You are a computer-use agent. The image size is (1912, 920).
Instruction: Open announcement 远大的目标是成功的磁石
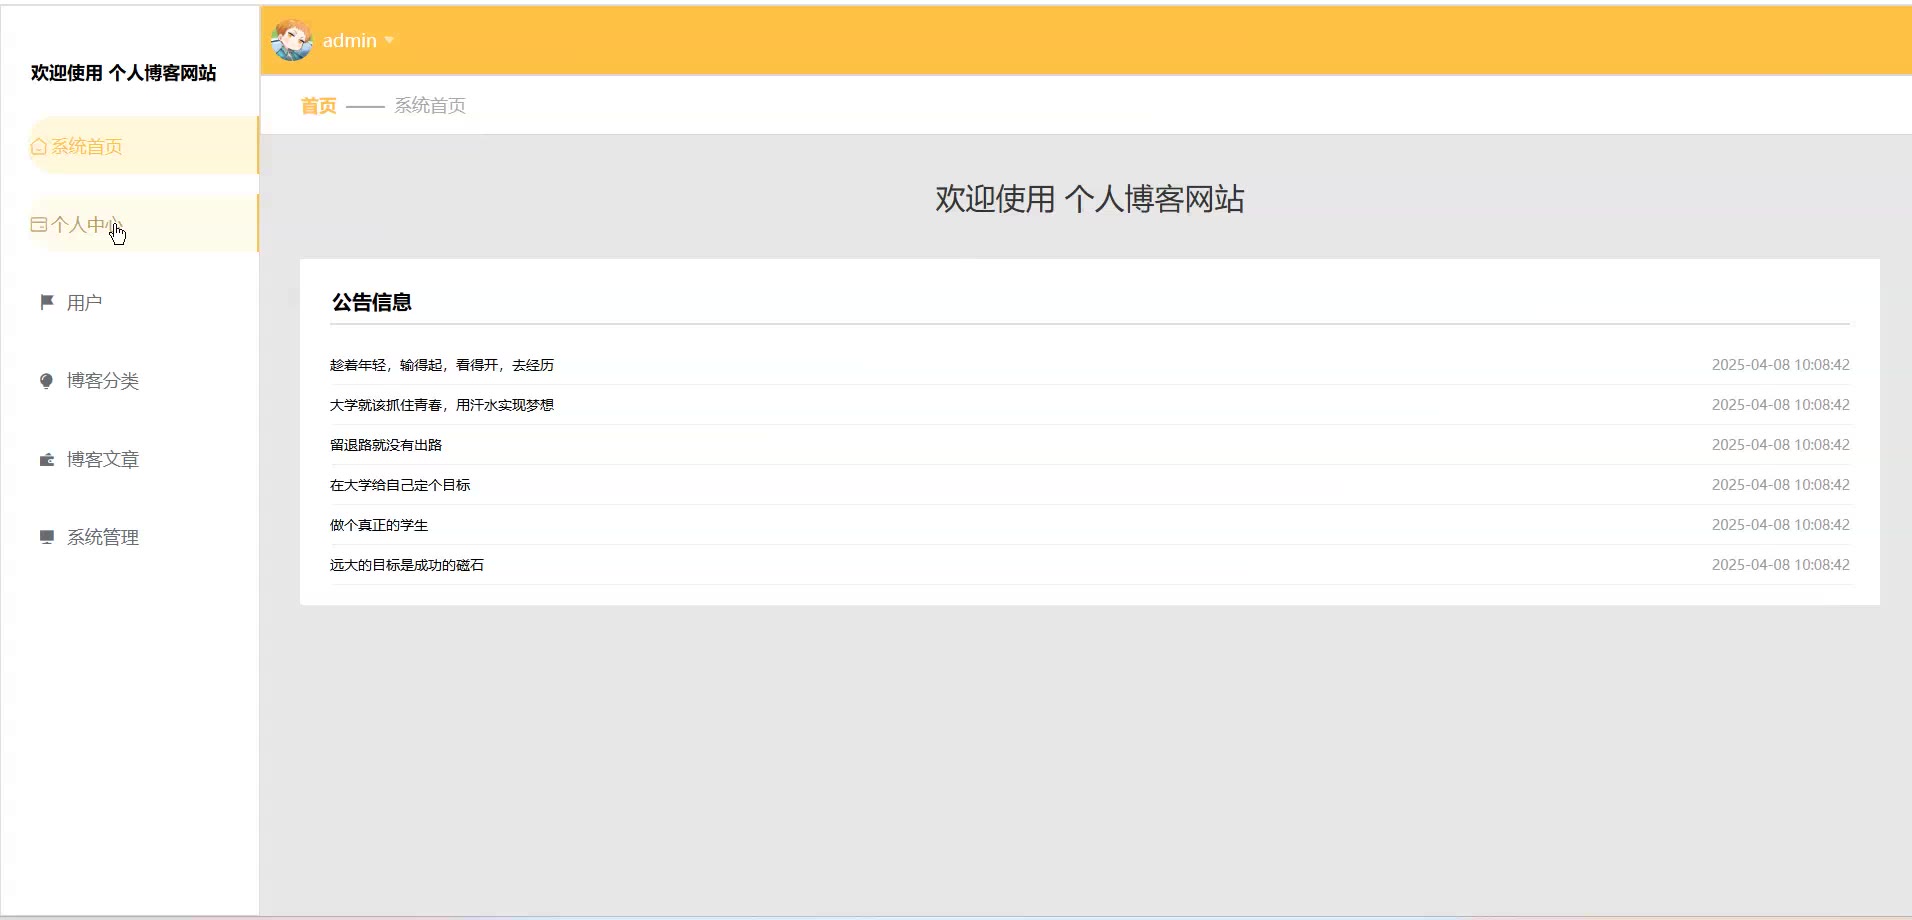pyautogui.click(x=407, y=565)
